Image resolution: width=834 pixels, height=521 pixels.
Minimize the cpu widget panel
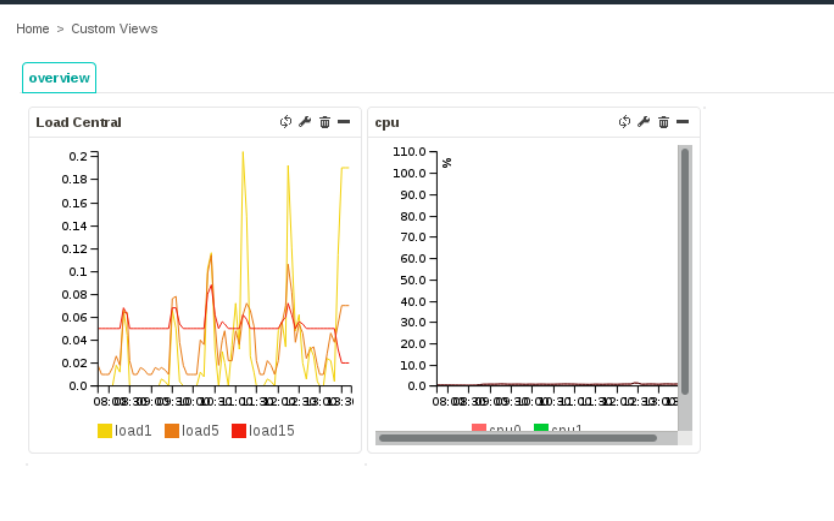tap(683, 122)
